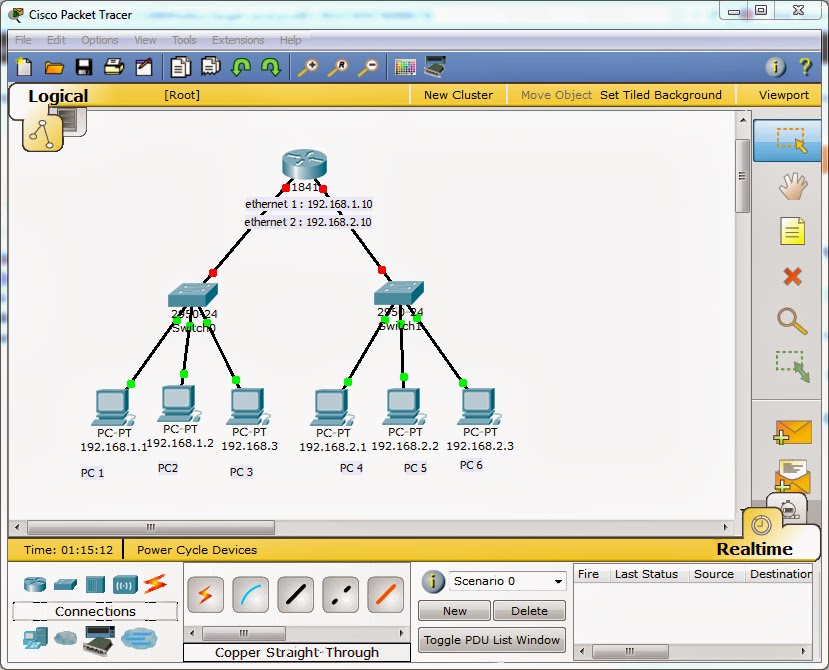Click the Undo green arrow
Viewport: 829px width, 670px height.
tap(241, 67)
